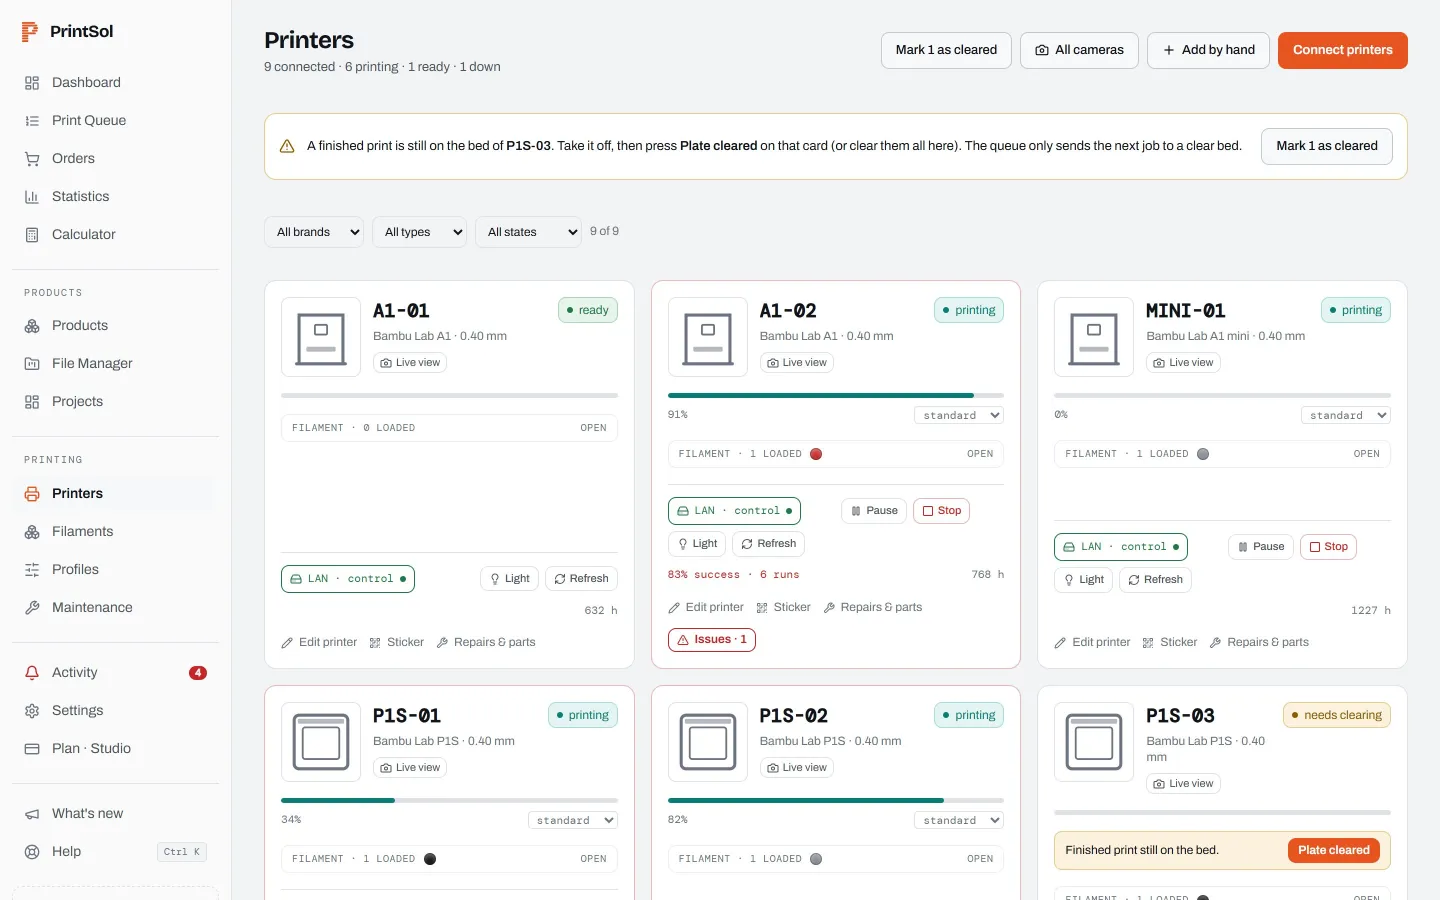Click the Connect printers button

point(1343,50)
